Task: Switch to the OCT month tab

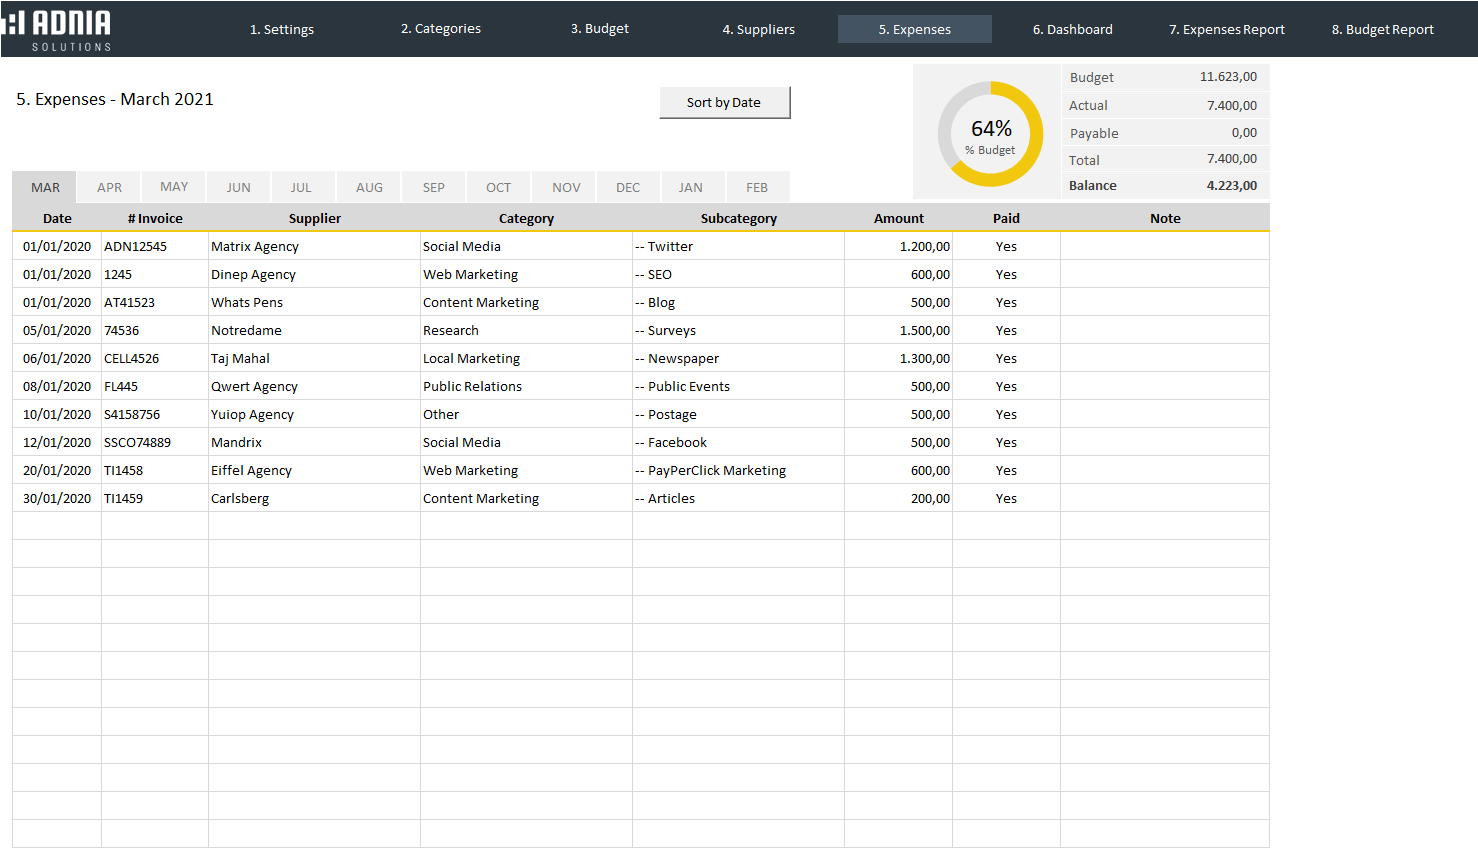Action: 498,187
